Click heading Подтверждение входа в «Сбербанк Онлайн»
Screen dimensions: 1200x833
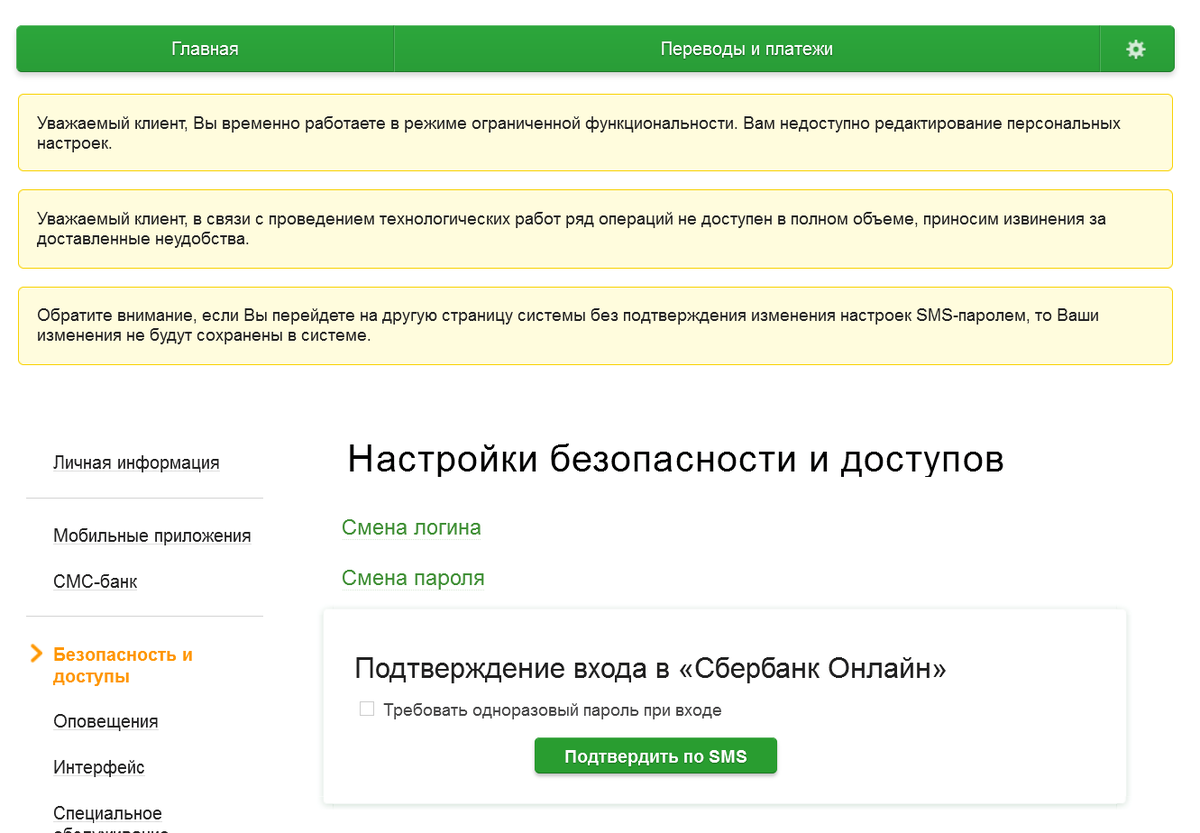(650, 668)
